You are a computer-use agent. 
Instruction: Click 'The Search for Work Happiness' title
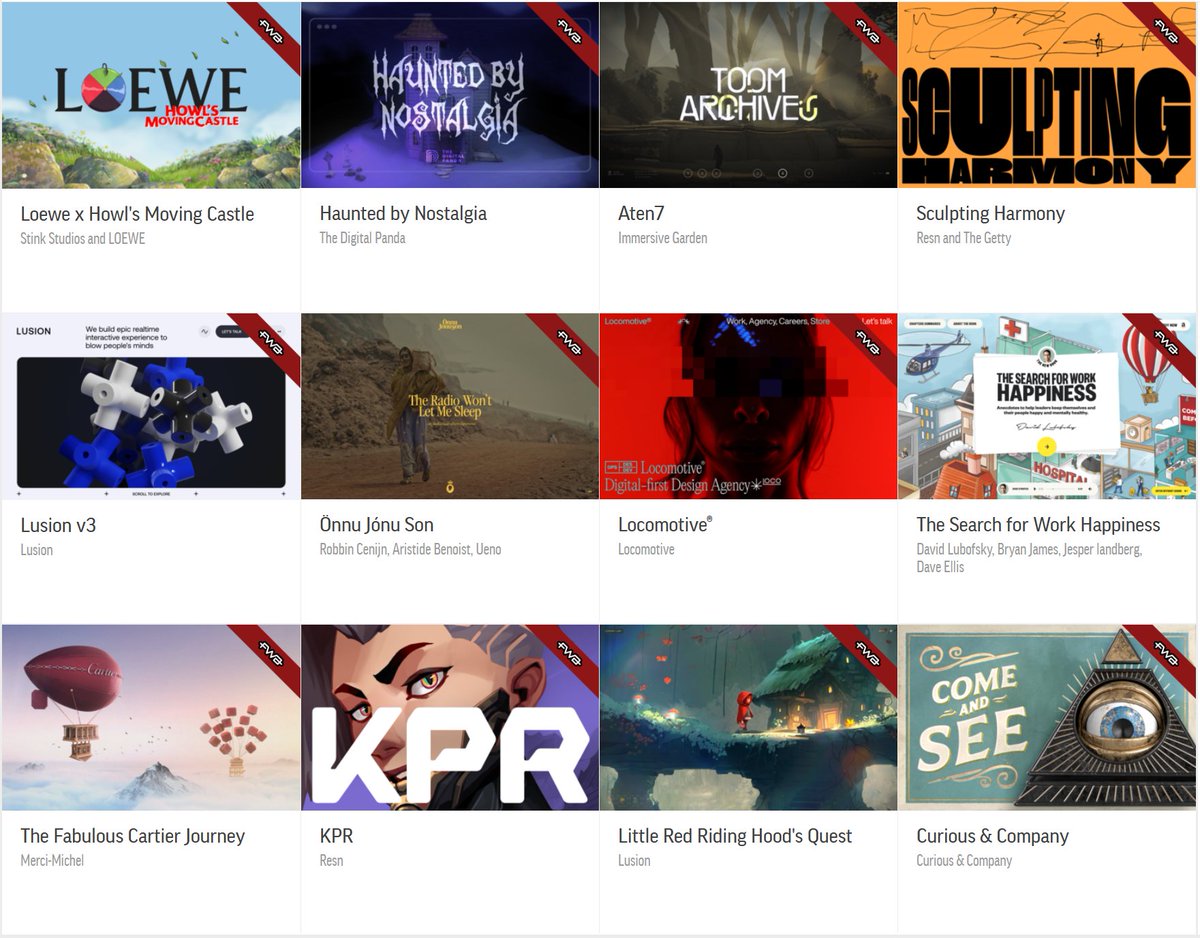tap(1038, 525)
